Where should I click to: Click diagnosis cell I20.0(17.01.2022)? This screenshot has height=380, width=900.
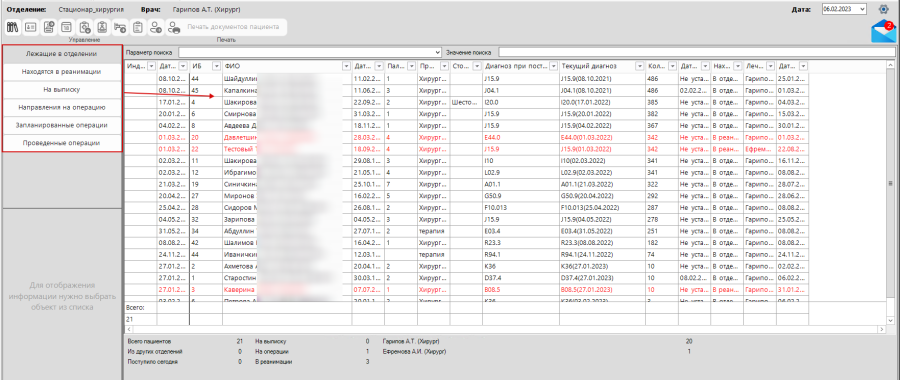(602, 102)
